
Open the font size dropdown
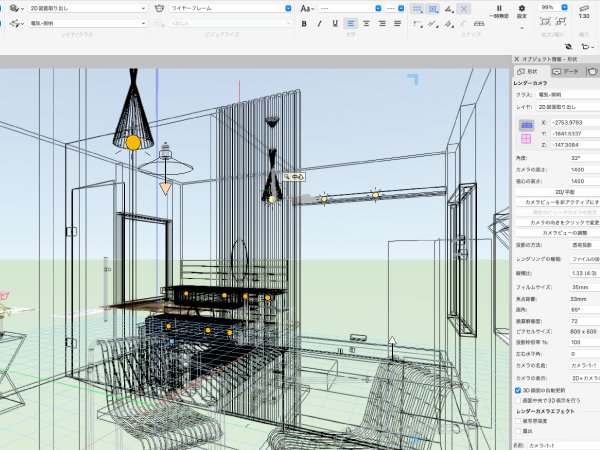[x=395, y=8]
